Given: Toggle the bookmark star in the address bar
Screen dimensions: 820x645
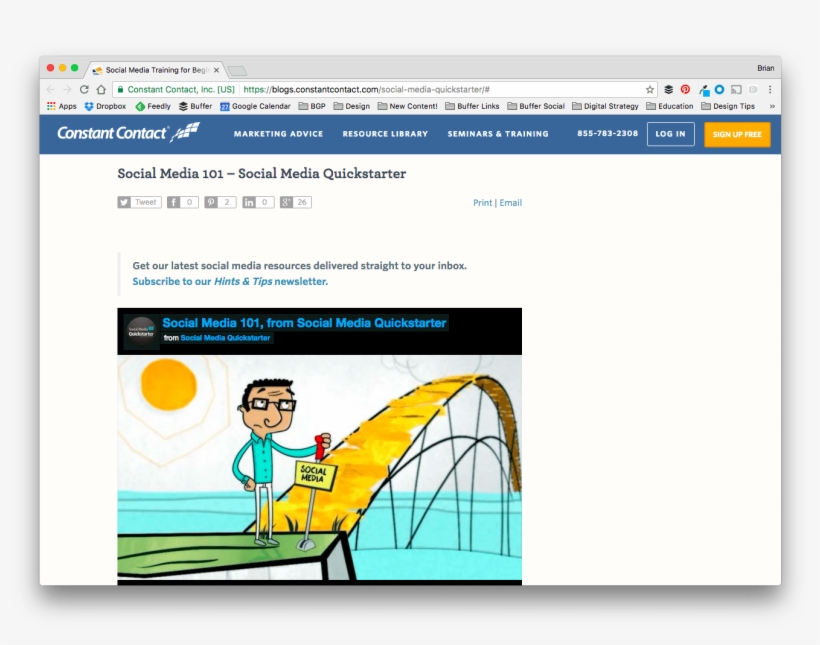Looking at the screenshot, I should pos(651,87).
